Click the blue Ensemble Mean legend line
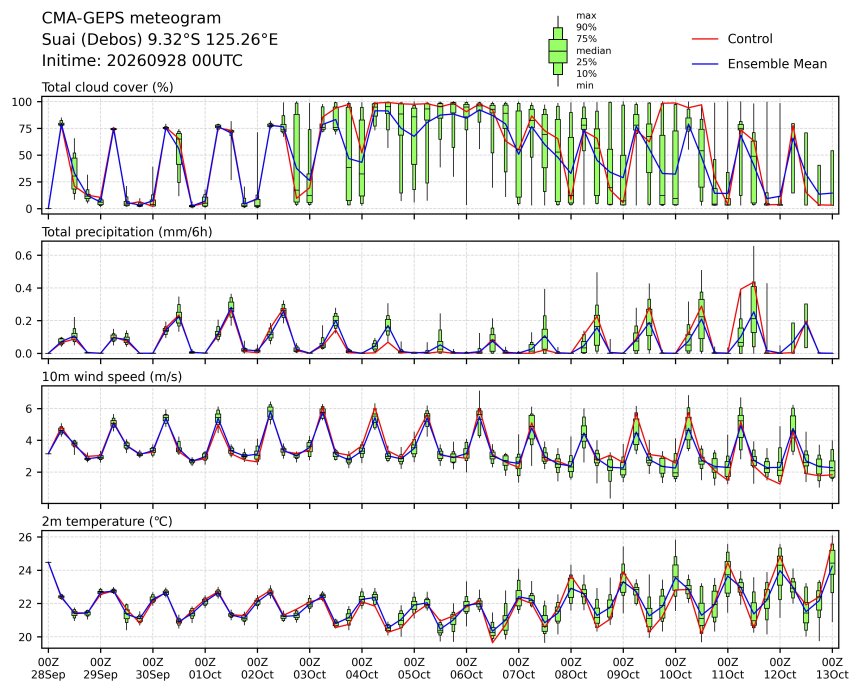 coord(705,64)
